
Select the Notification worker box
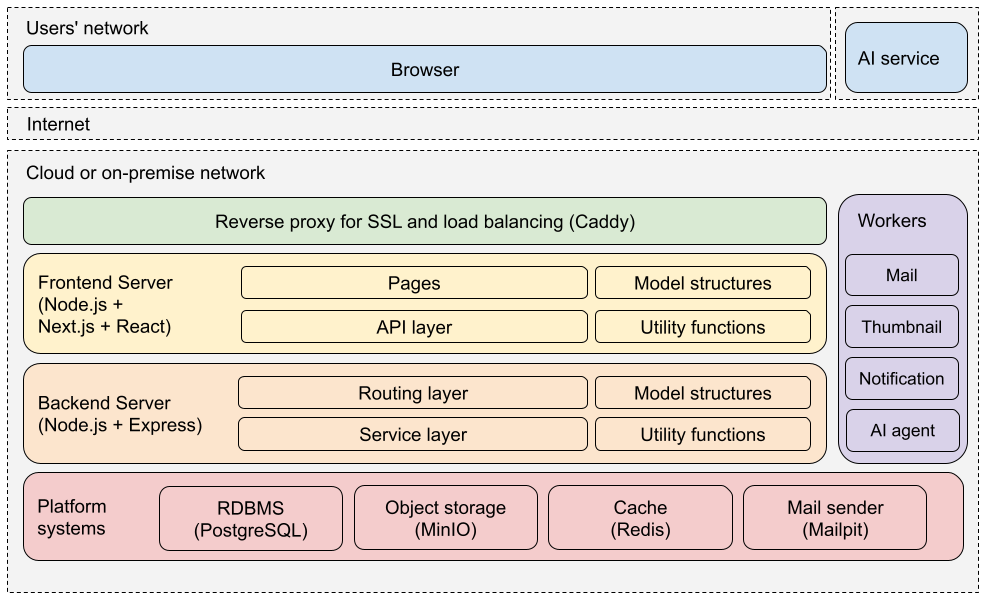click(901, 379)
